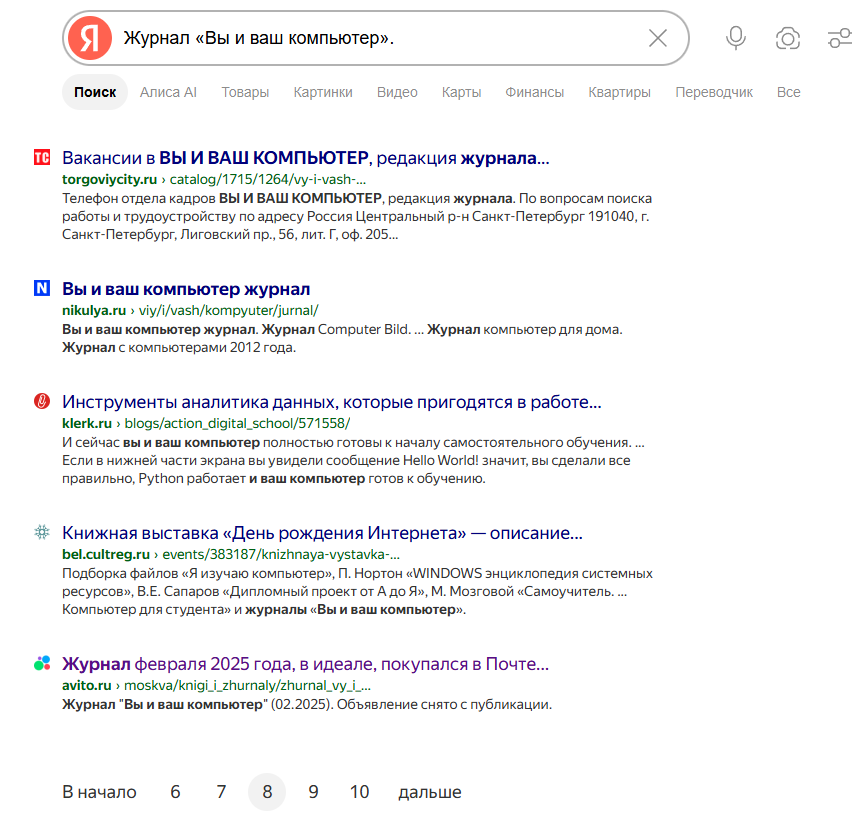This screenshot has height=815, width=861.
Task: Open blogs/action_digital_school/571558 path
Action: pyautogui.click(x=237, y=423)
